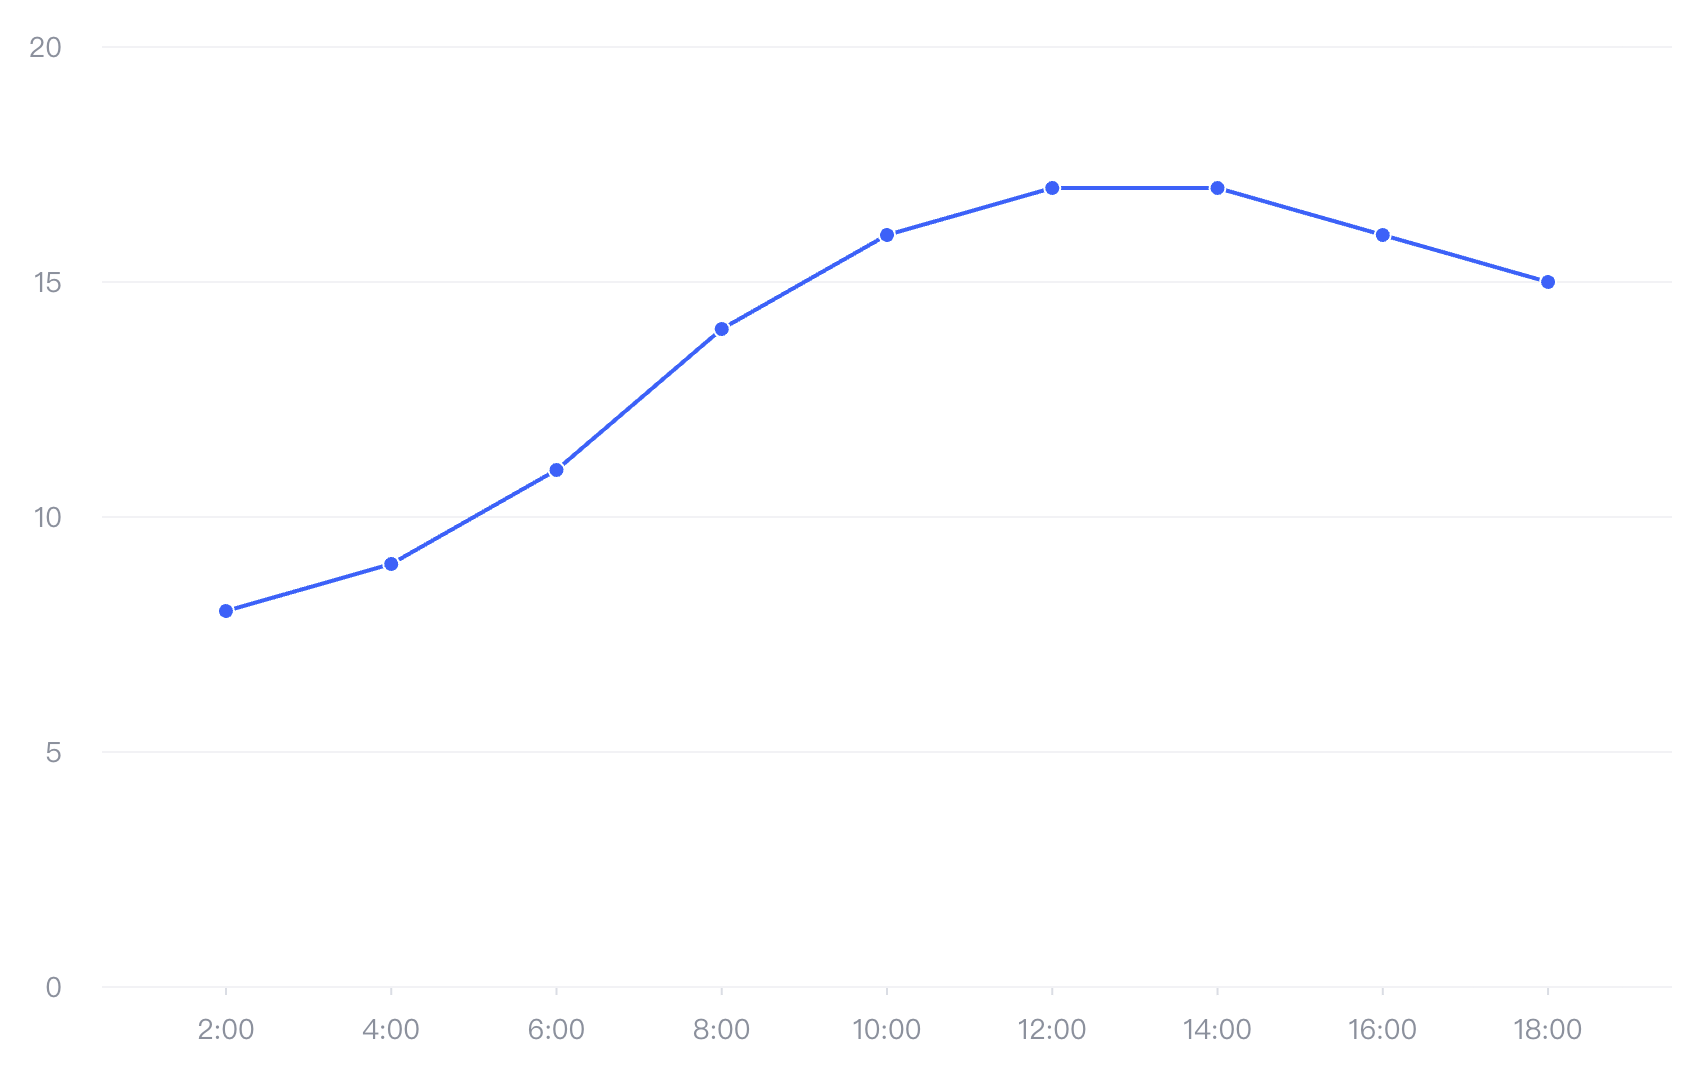Click the 10:00 data point marker
1698x1084 pixels.
(887, 235)
